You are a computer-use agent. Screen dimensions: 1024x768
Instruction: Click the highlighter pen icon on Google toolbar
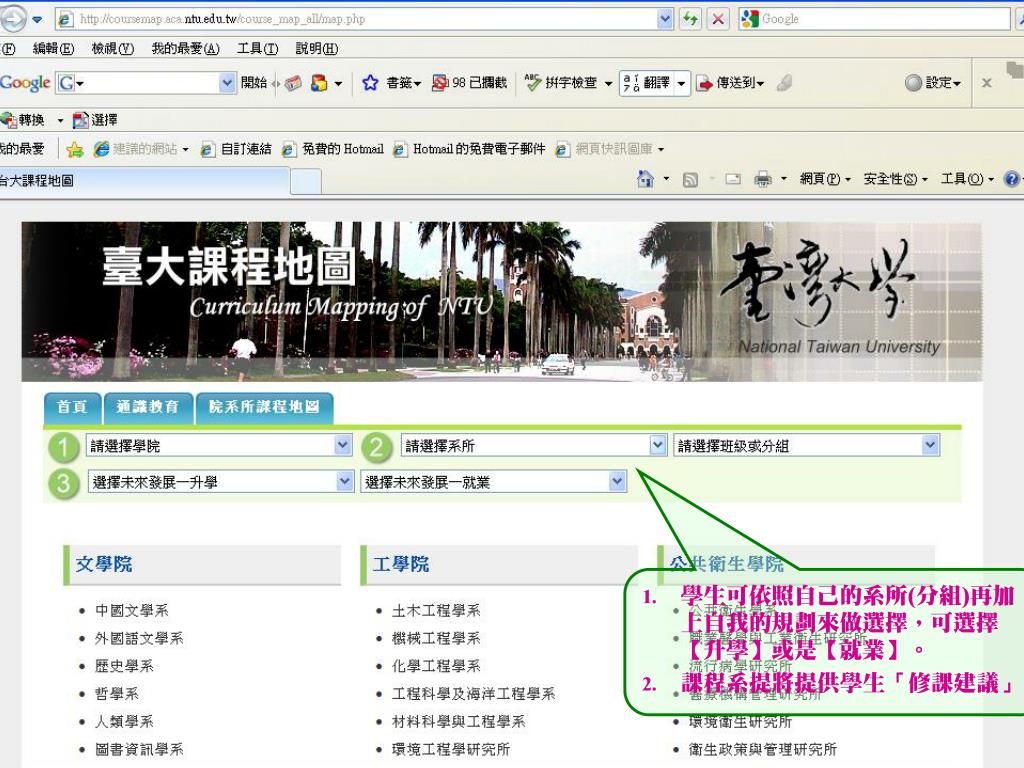pos(784,83)
